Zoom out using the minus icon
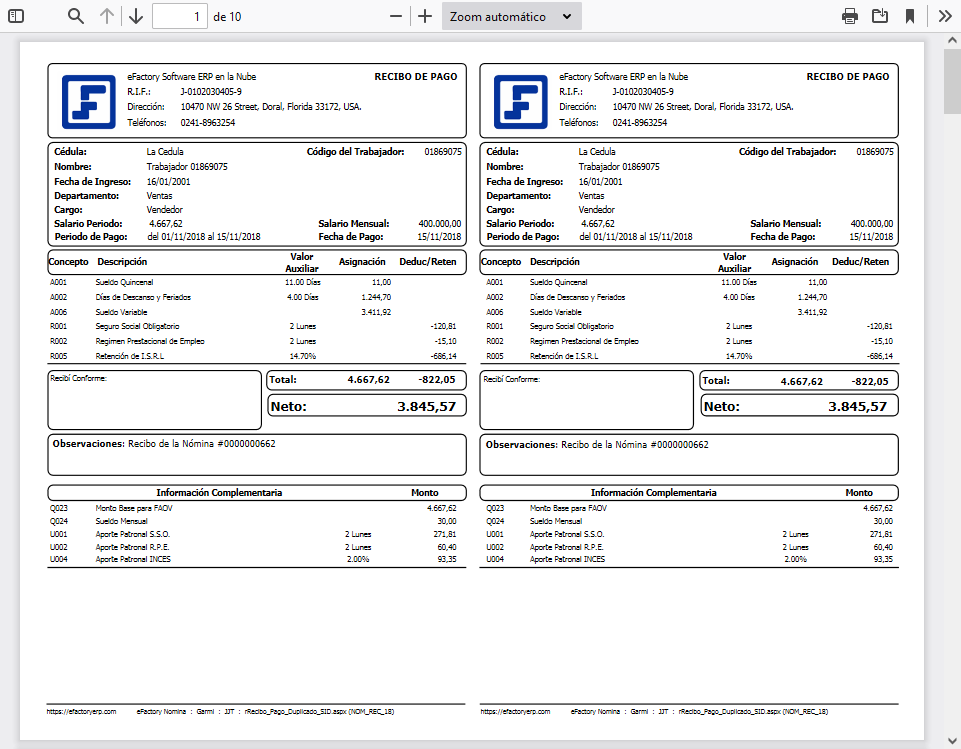Viewport: 961px width, 749px height. click(396, 16)
